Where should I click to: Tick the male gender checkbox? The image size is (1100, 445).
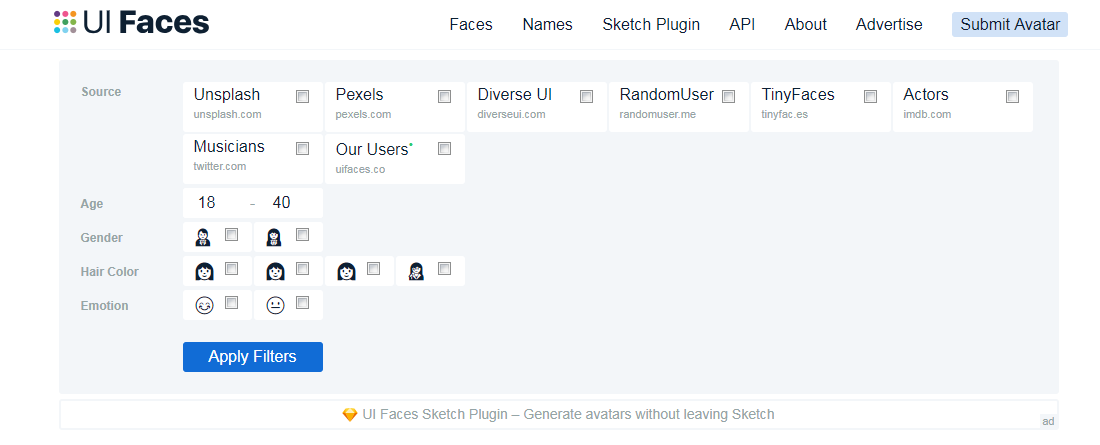tap(232, 235)
